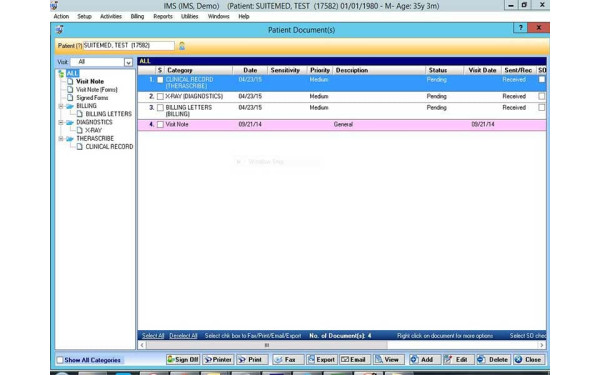This screenshot has width=600, height=375.
Task: Select Visit Note (Forms) tree item
Action: 97,90
